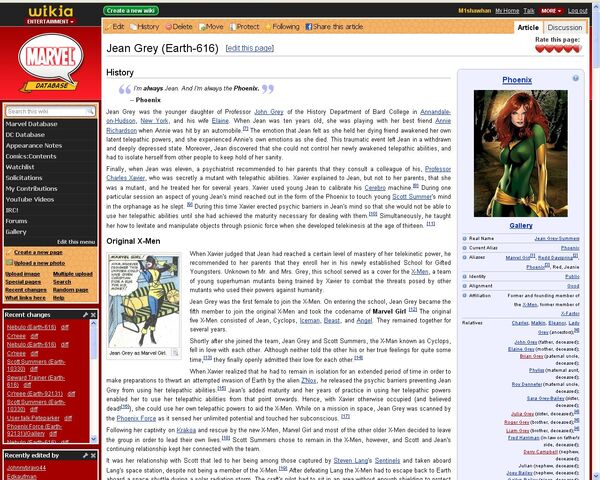Close the Recent changes widget
600x480 pixels.
93,315
